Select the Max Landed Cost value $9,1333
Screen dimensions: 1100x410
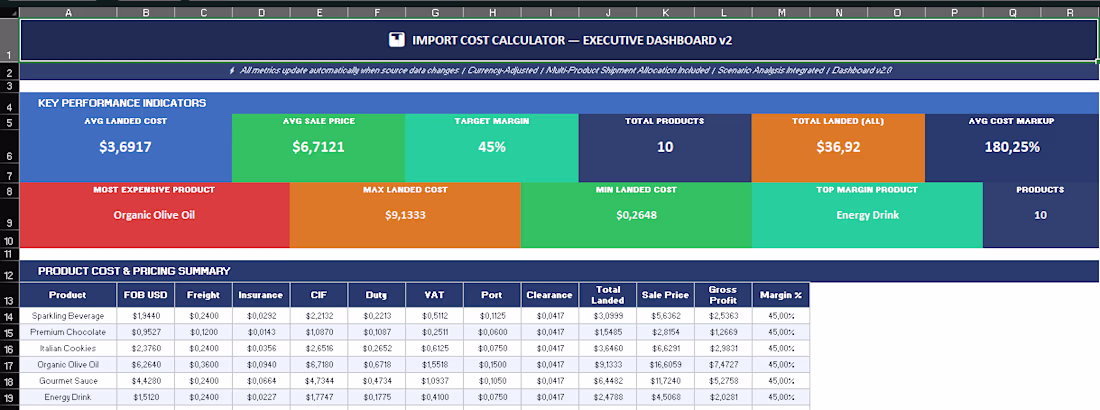pyautogui.click(x=405, y=215)
